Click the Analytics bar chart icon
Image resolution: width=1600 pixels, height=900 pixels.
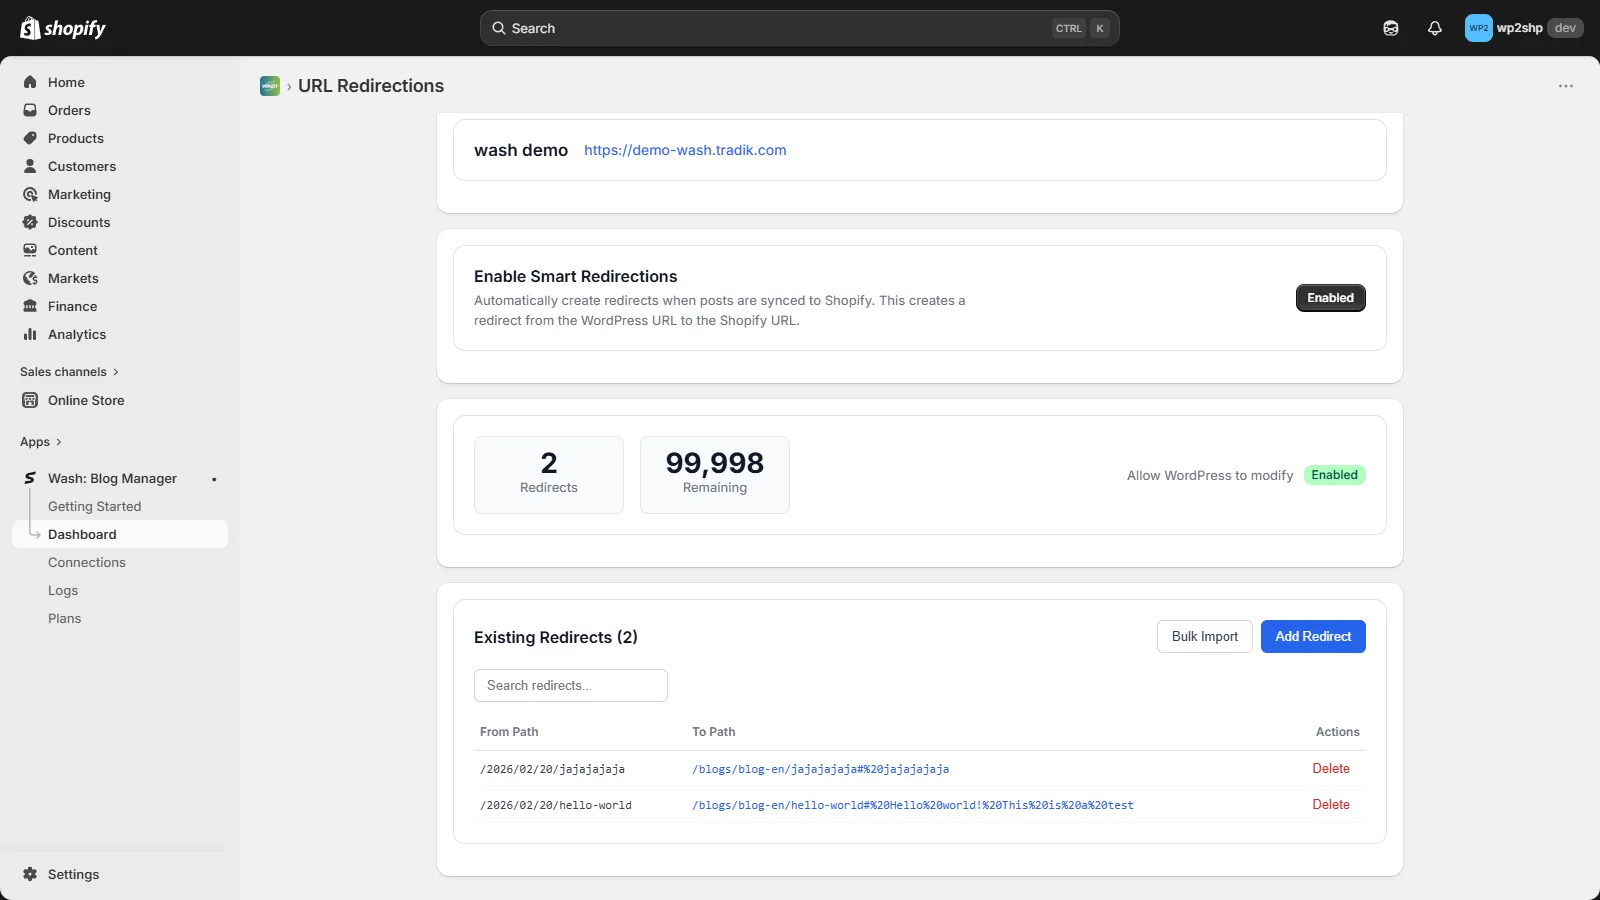pyautogui.click(x=30, y=334)
